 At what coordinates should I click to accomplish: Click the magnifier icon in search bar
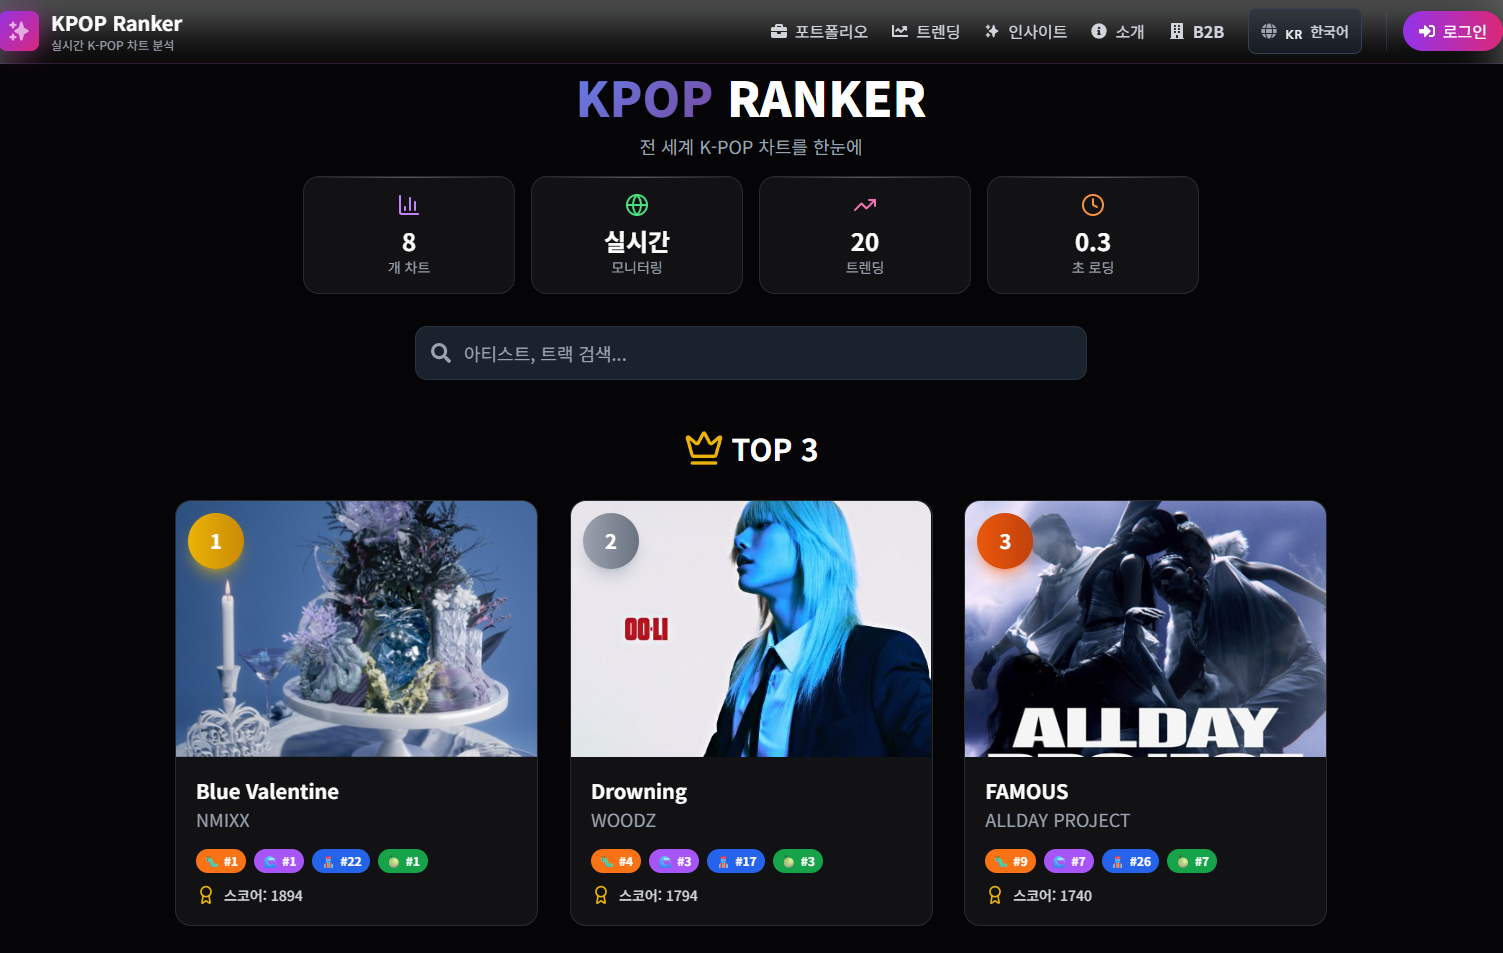click(x=441, y=353)
